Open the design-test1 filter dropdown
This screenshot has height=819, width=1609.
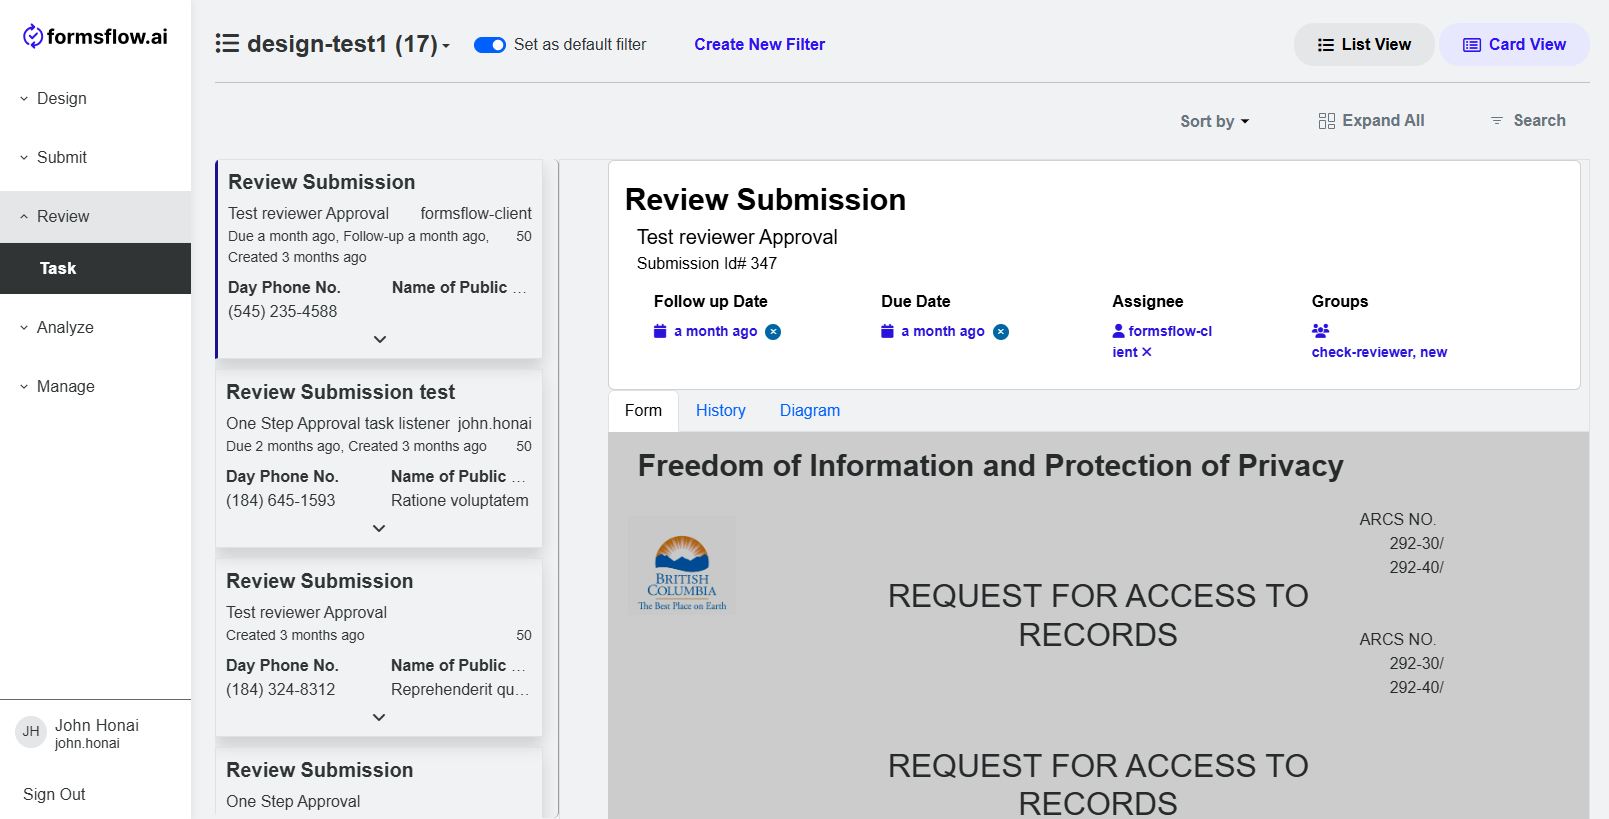click(348, 44)
